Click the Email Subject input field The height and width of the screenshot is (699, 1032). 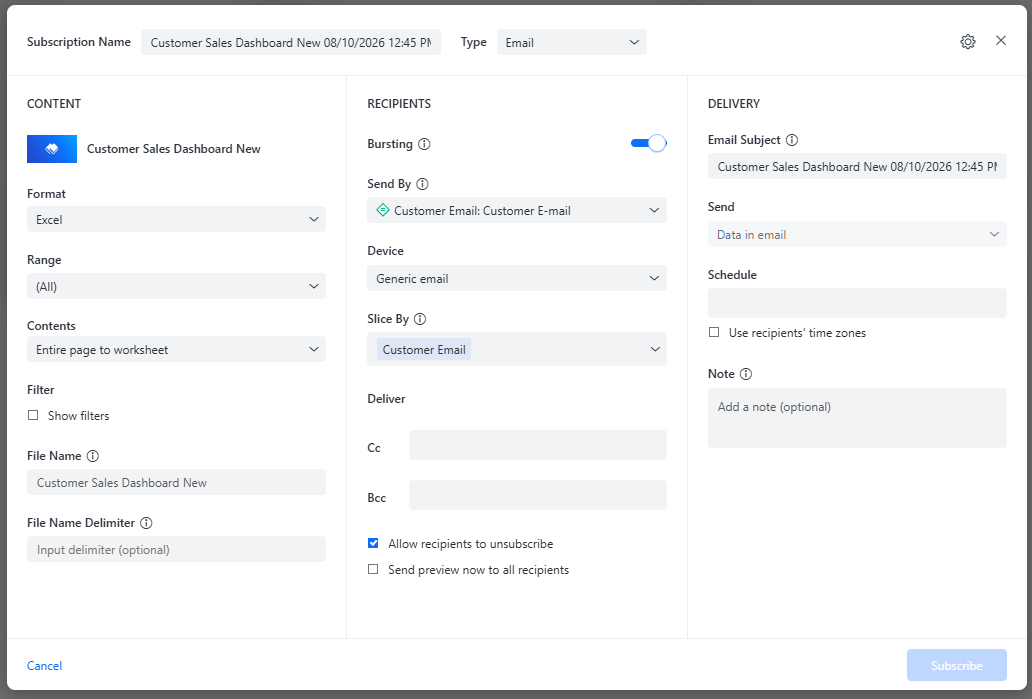tap(857, 167)
